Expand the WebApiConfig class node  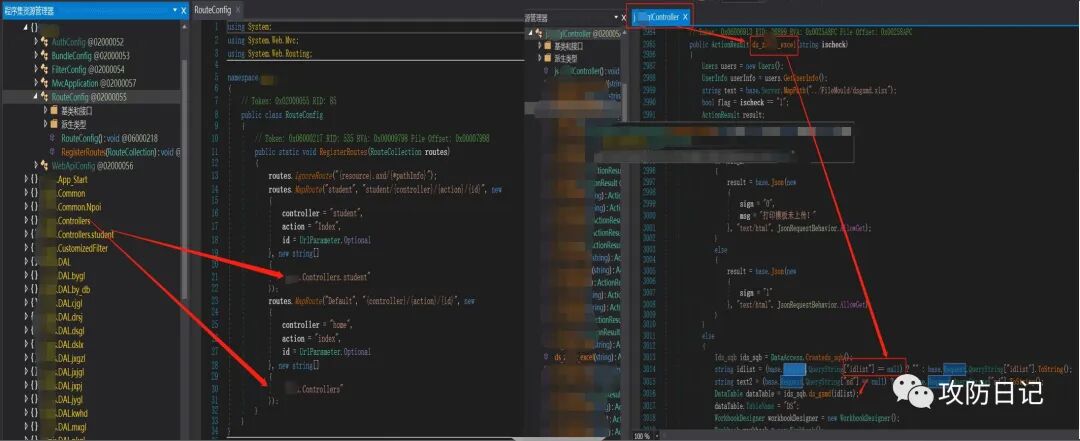coord(36,166)
